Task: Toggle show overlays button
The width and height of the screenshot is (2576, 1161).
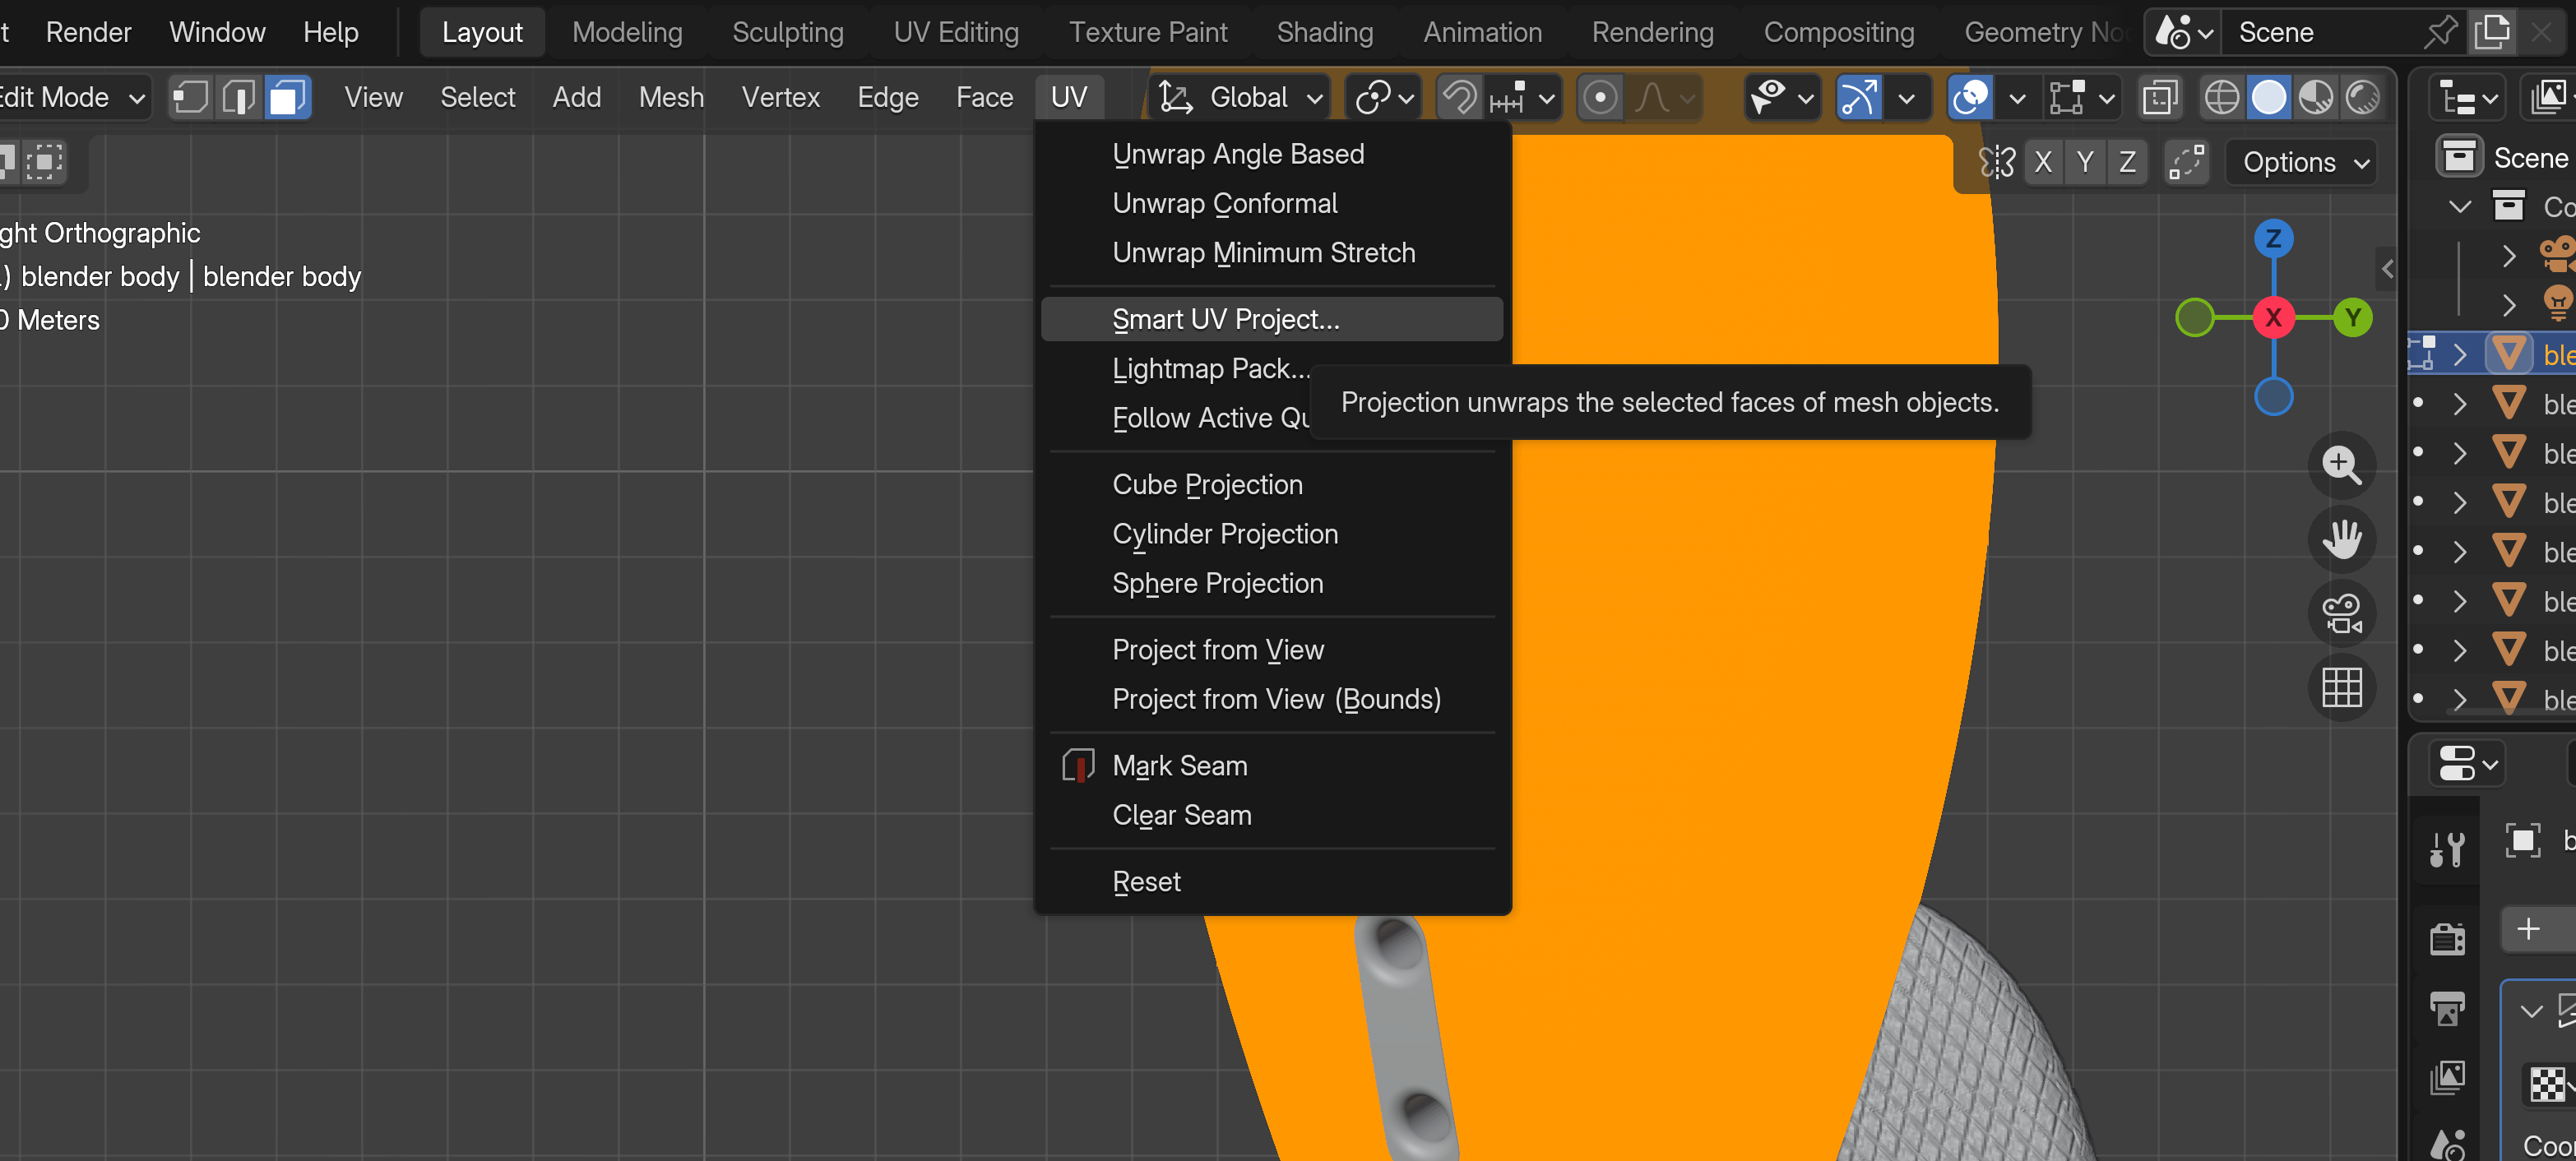Action: click(1970, 98)
